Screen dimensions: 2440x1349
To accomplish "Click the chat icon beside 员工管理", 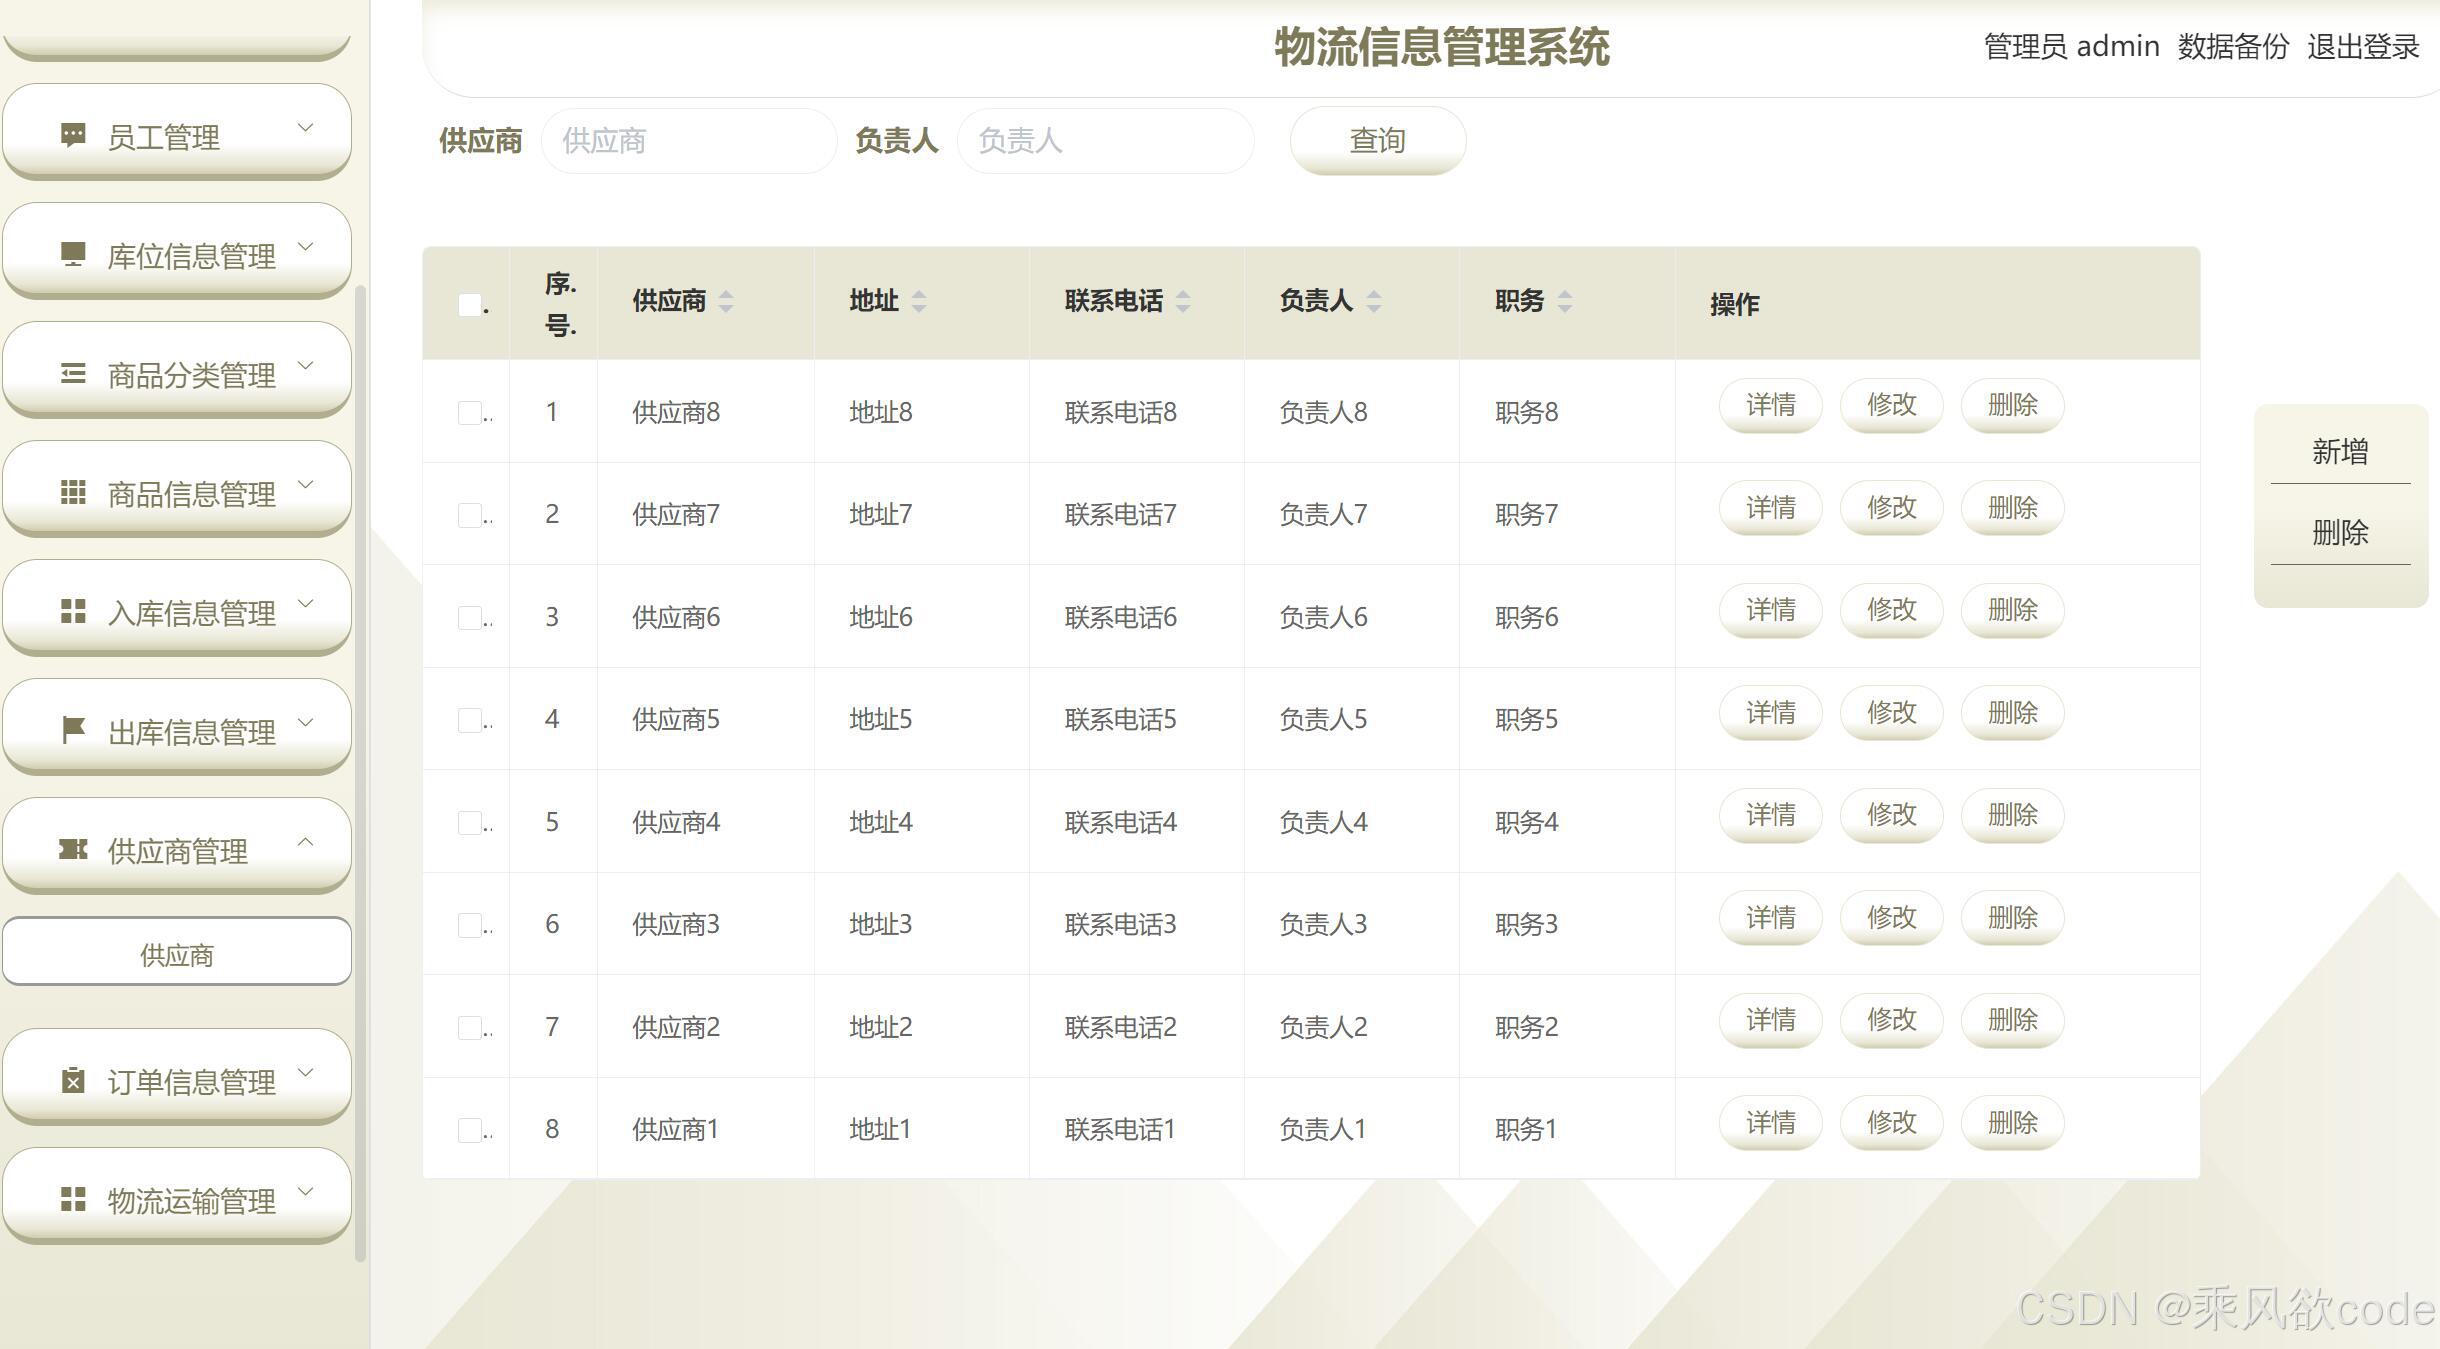I will click(73, 135).
